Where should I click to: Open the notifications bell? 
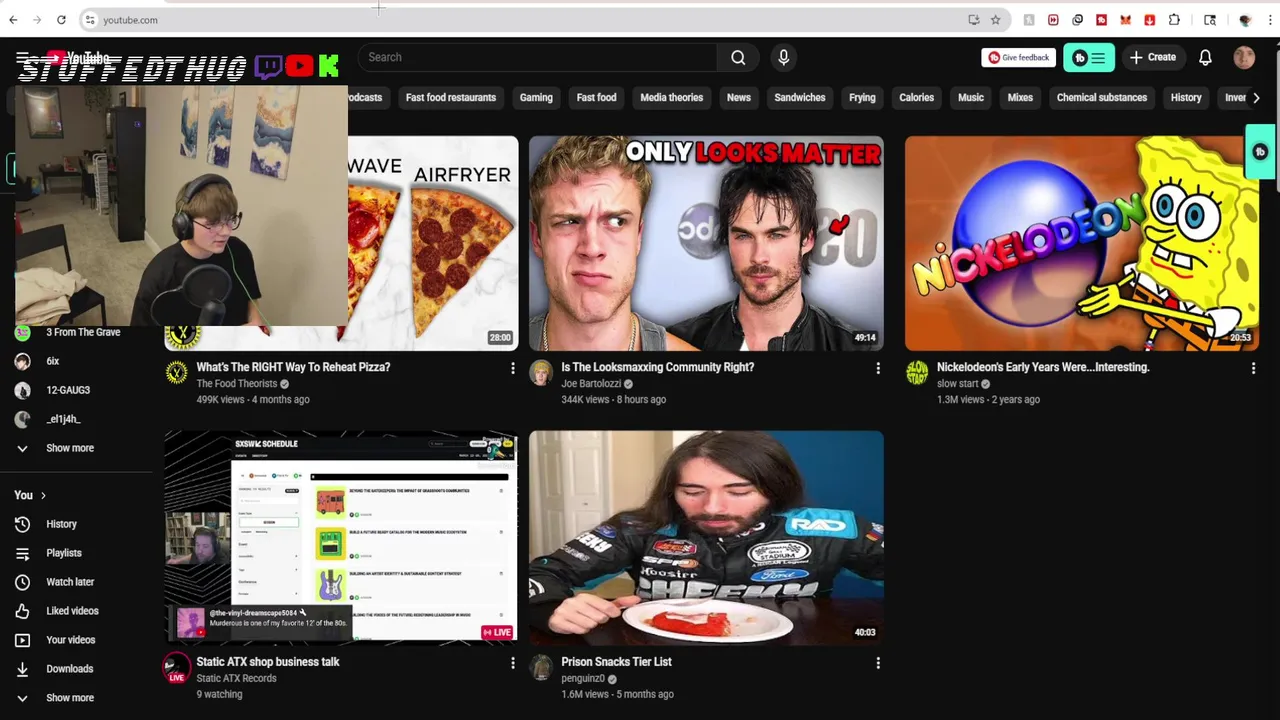1205,57
